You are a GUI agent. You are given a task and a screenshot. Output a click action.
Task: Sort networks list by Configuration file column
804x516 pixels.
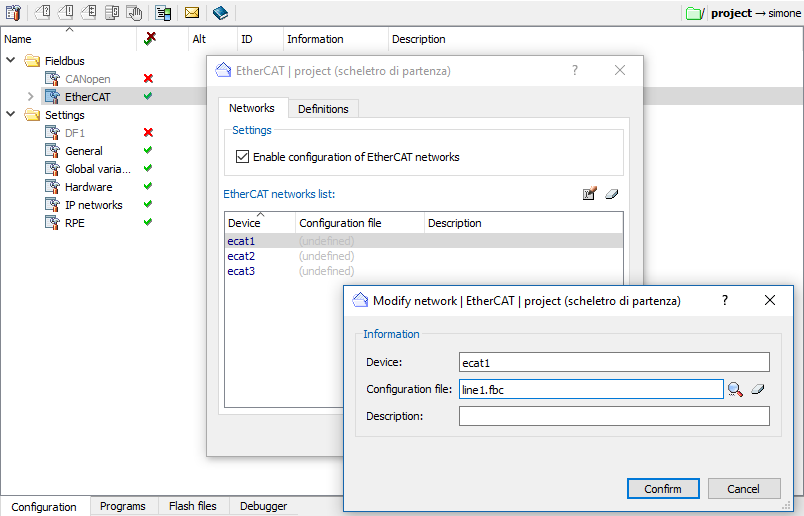tap(360, 223)
